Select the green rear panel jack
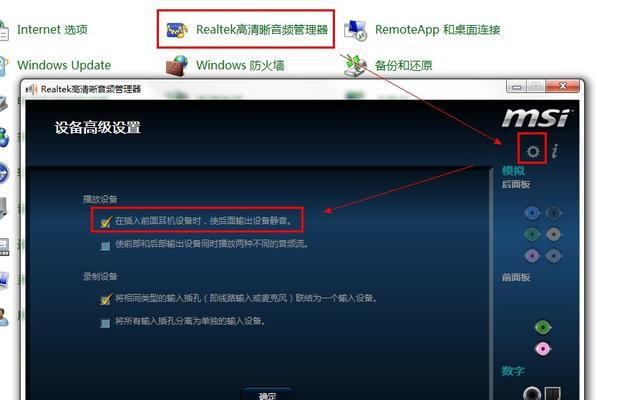The width and height of the screenshot is (617, 400). pyautogui.click(x=532, y=235)
